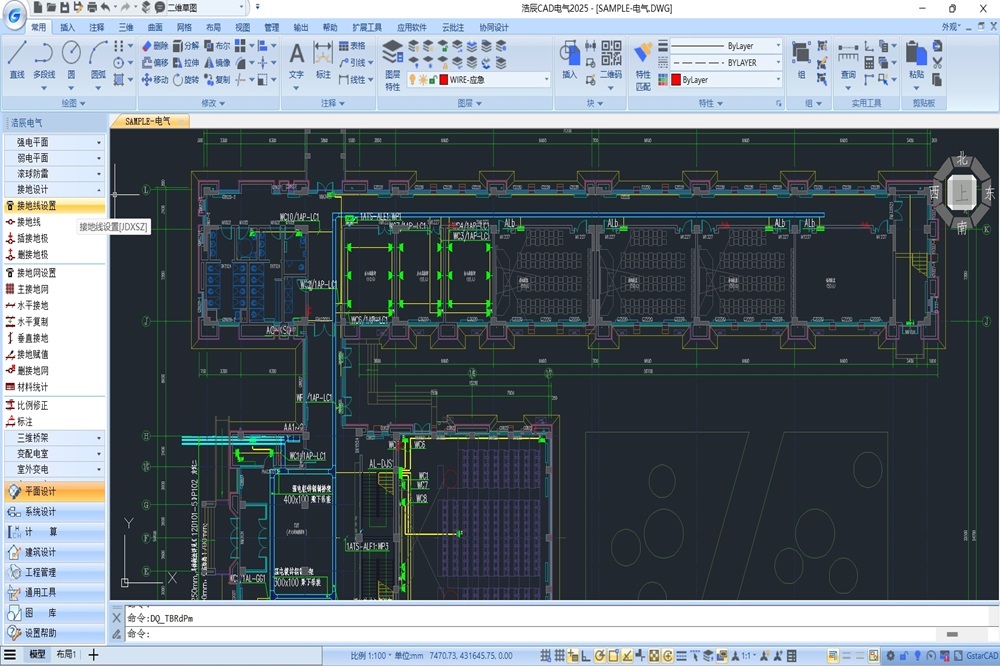The height and width of the screenshot is (666, 1000).
Task: Toggle ortho mode in status bar
Action: [x=586, y=656]
